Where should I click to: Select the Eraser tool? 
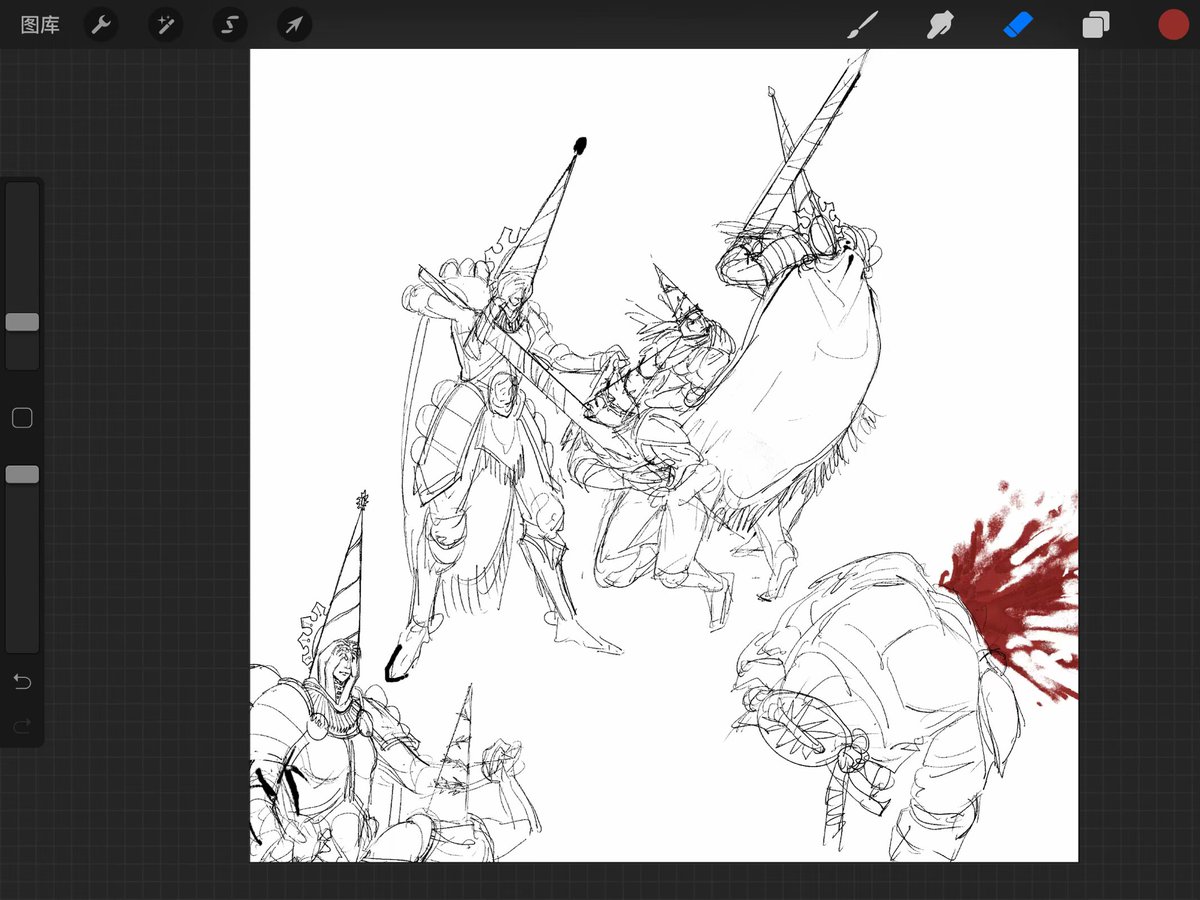tap(1017, 24)
